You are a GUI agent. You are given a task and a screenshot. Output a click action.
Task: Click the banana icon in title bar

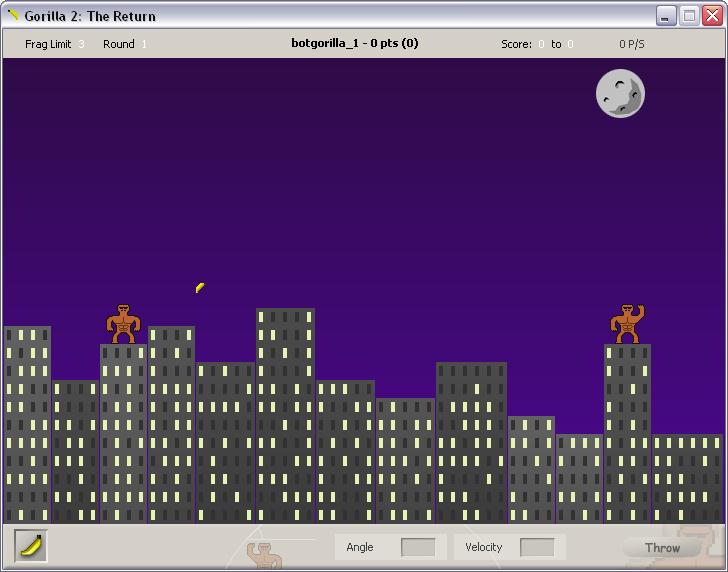pos(13,15)
